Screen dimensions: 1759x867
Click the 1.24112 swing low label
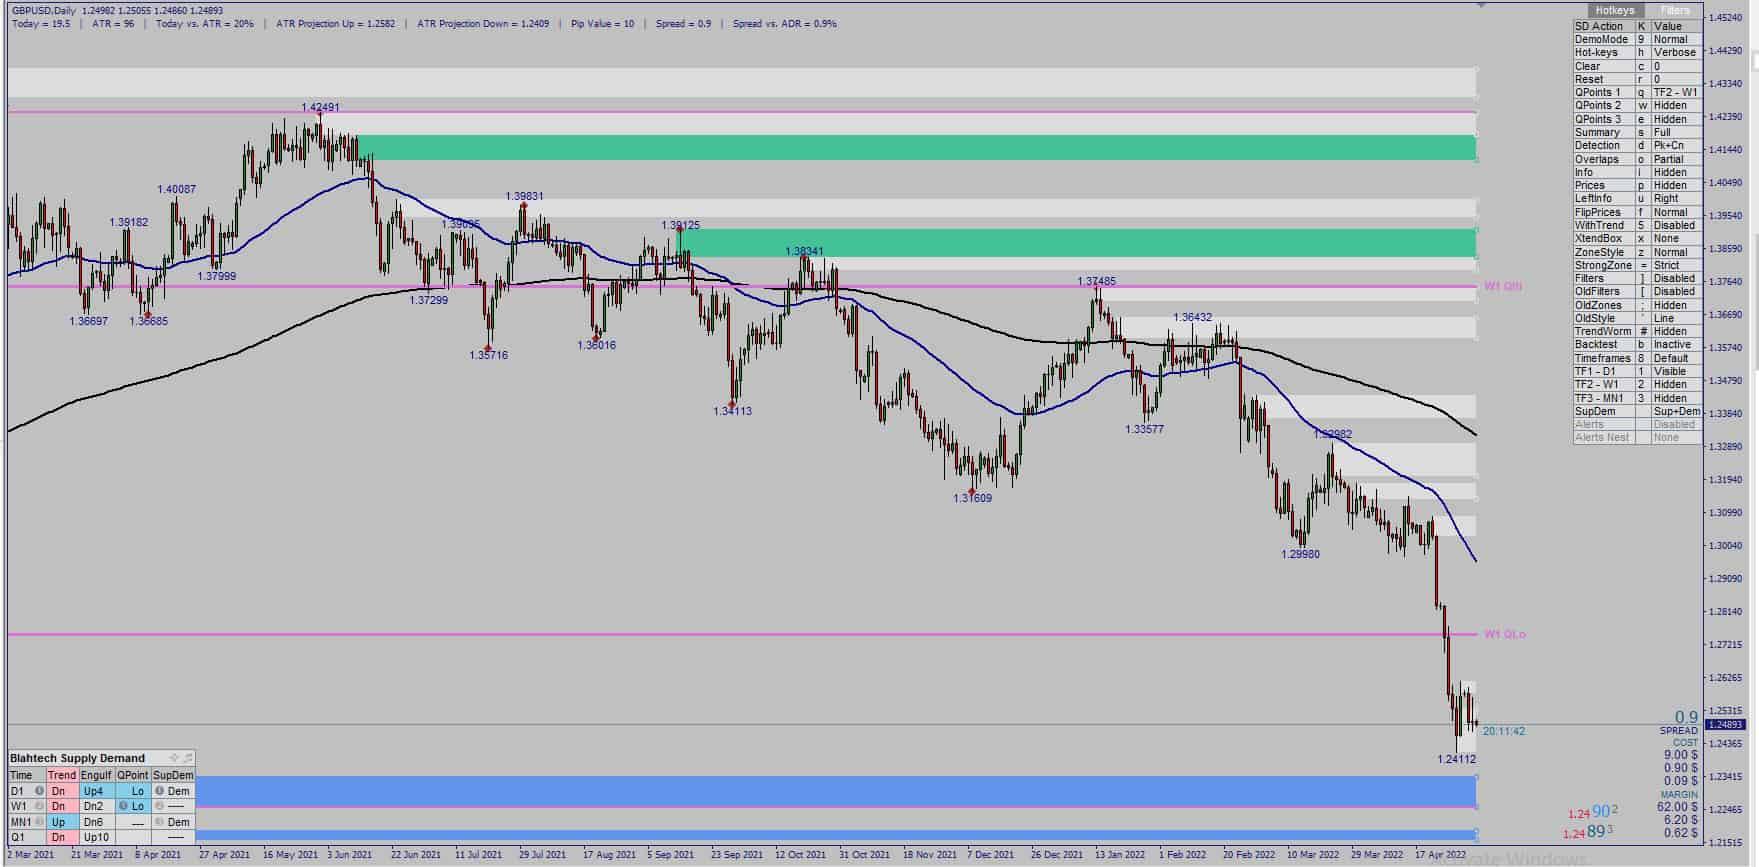click(x=1456, y=759)
